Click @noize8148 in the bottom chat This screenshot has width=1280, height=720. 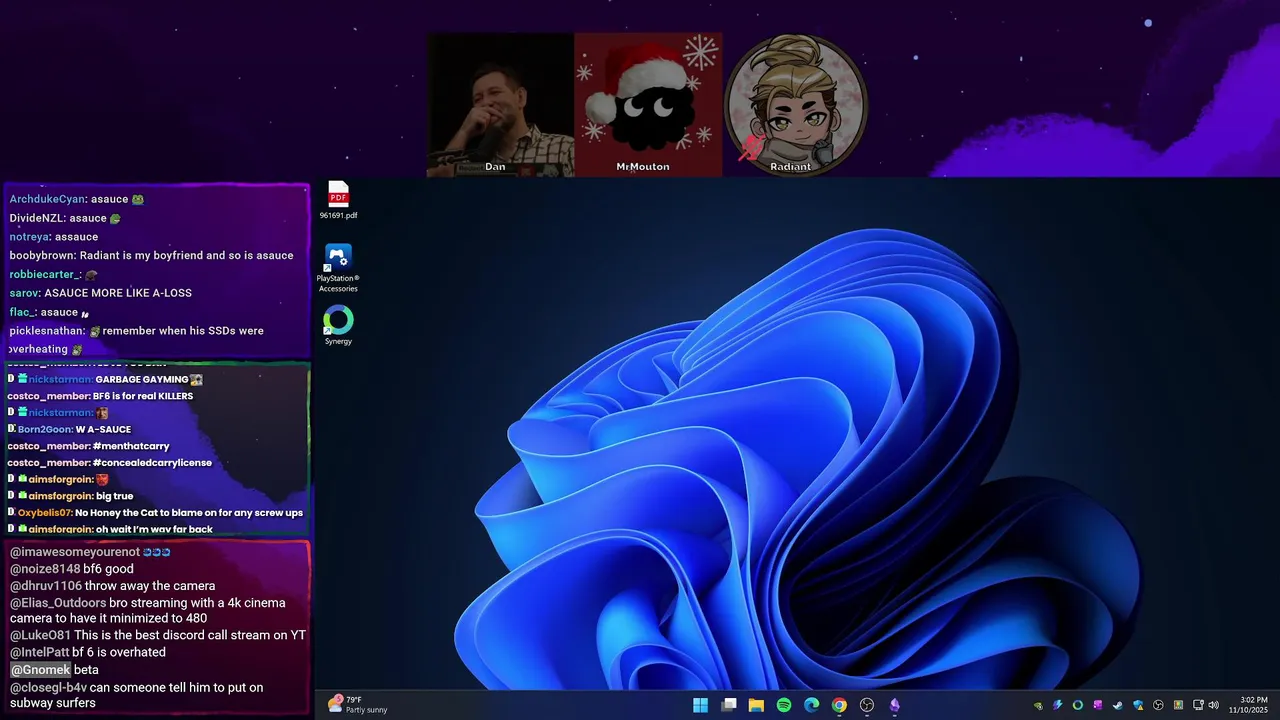(45, 569)
